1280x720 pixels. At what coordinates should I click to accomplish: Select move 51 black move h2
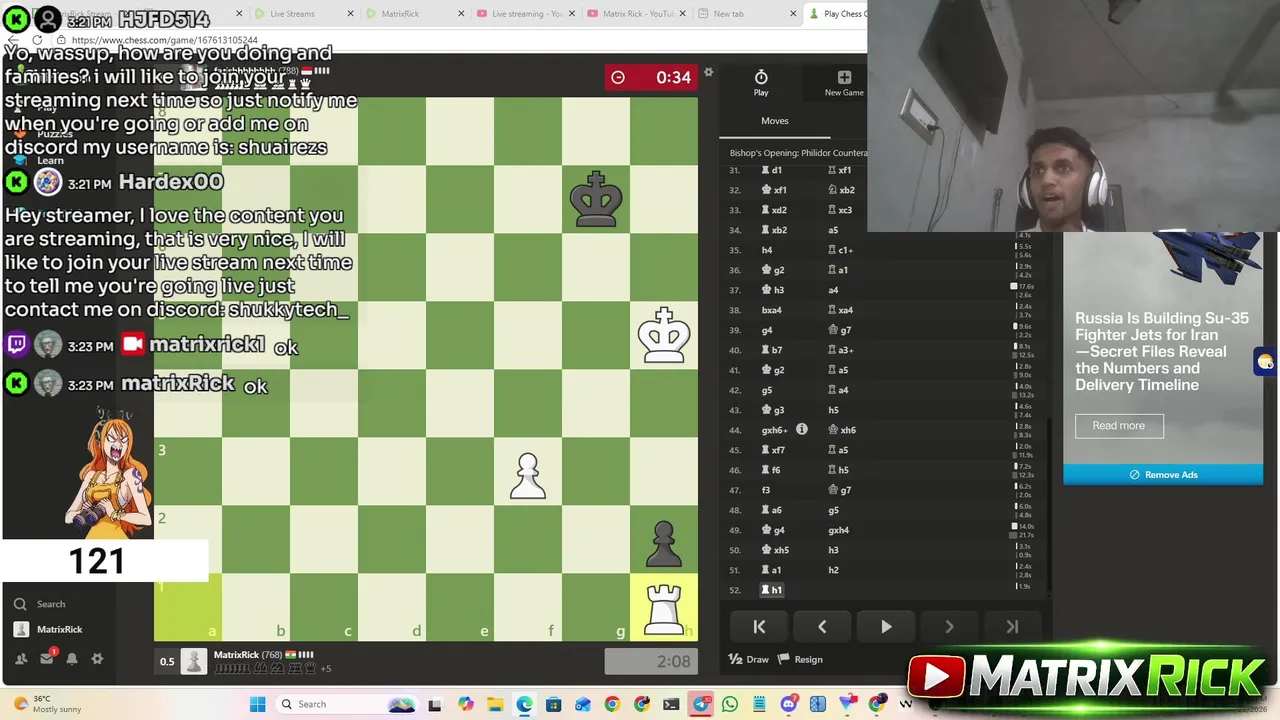(833, 570)
